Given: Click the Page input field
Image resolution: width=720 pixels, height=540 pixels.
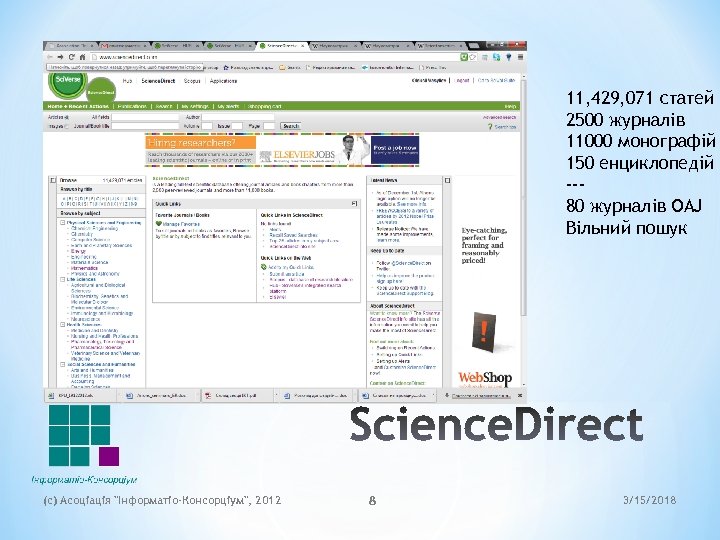Looking at the screenshot, I should (x=269, y=126).
